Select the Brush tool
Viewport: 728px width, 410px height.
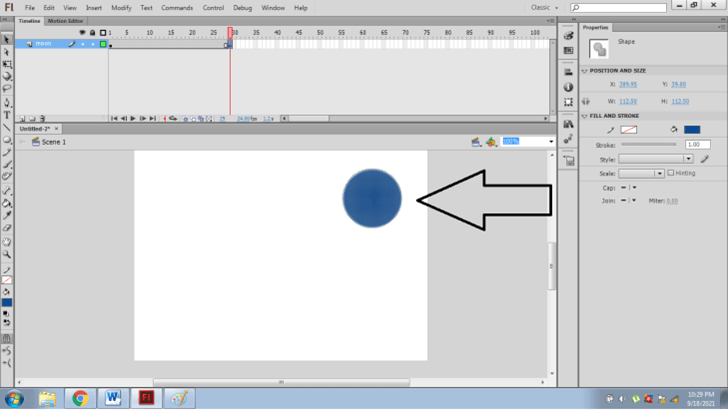tap(6, 164)
